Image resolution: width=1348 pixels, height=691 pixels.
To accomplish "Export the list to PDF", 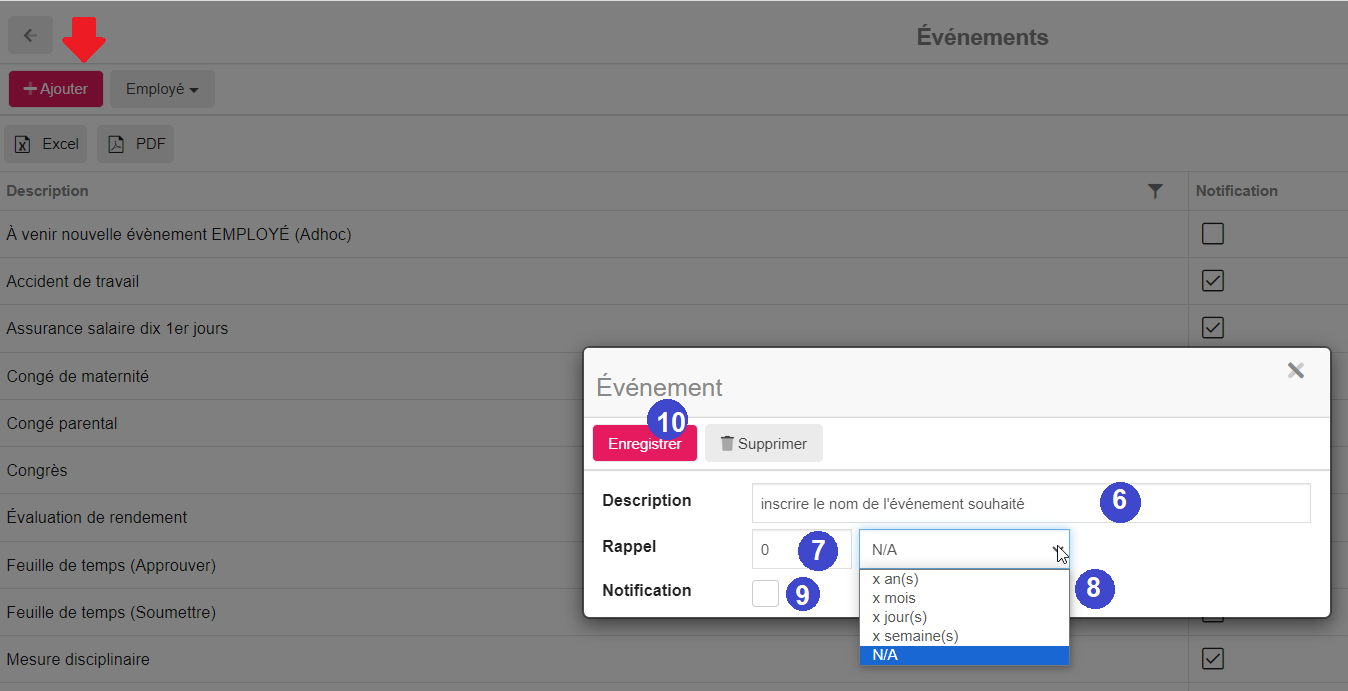I will [136, 144].
